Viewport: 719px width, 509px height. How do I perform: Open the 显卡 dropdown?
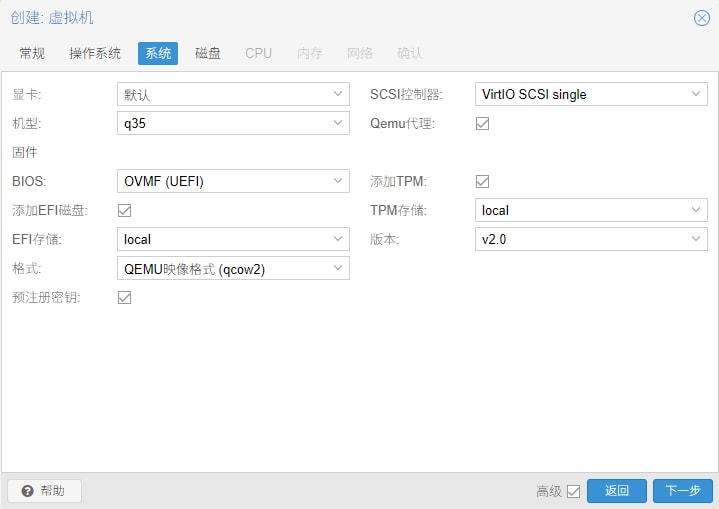pyautogui.click(x=338, y=95)
